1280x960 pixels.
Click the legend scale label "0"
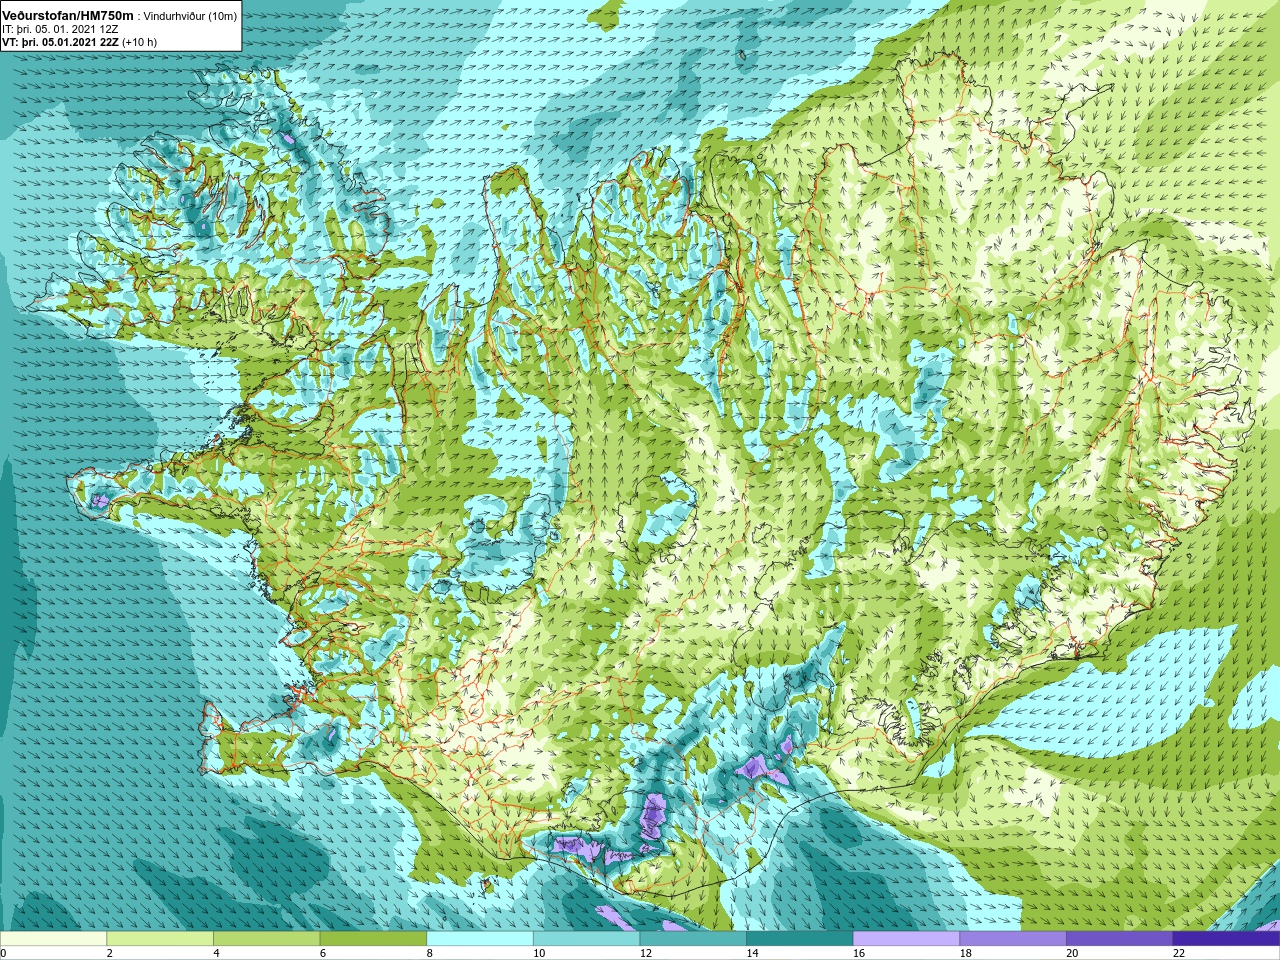coord(3,953)
